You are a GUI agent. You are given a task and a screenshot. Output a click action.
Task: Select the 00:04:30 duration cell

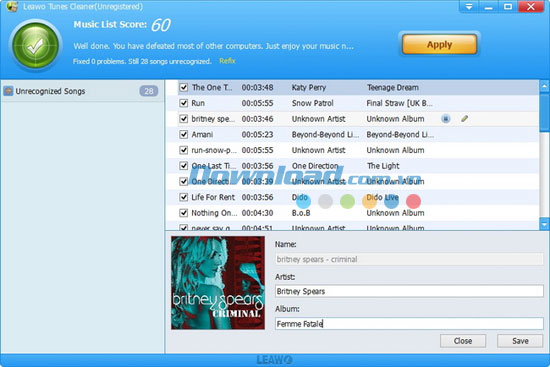[257, 213]
